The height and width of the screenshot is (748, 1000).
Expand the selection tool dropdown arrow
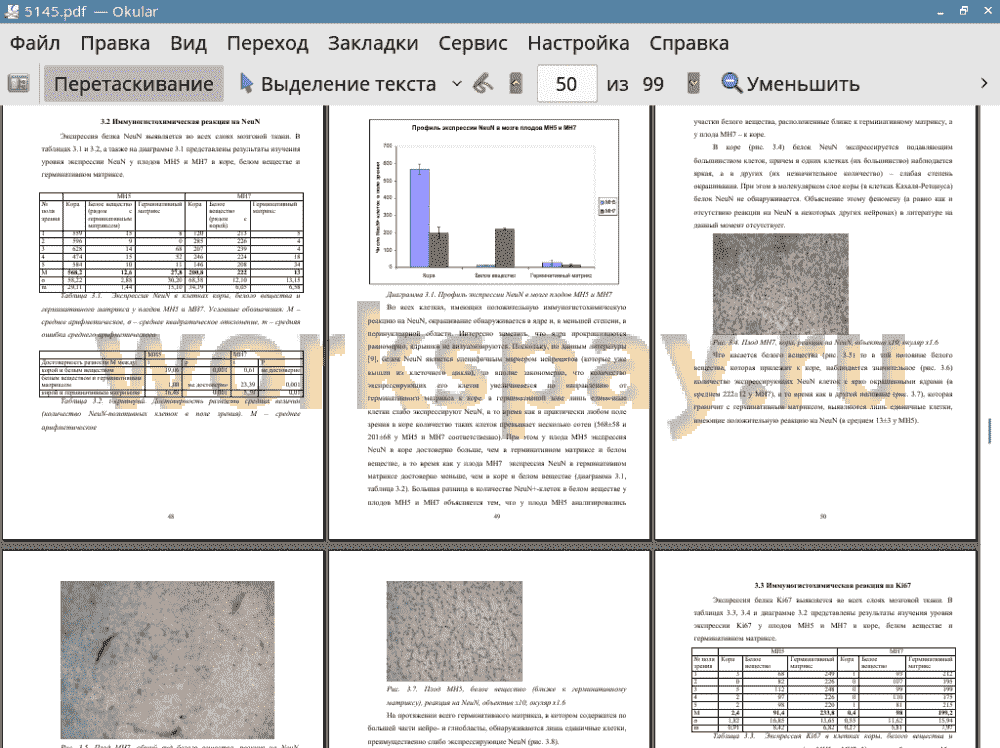[x=457, y=84]
